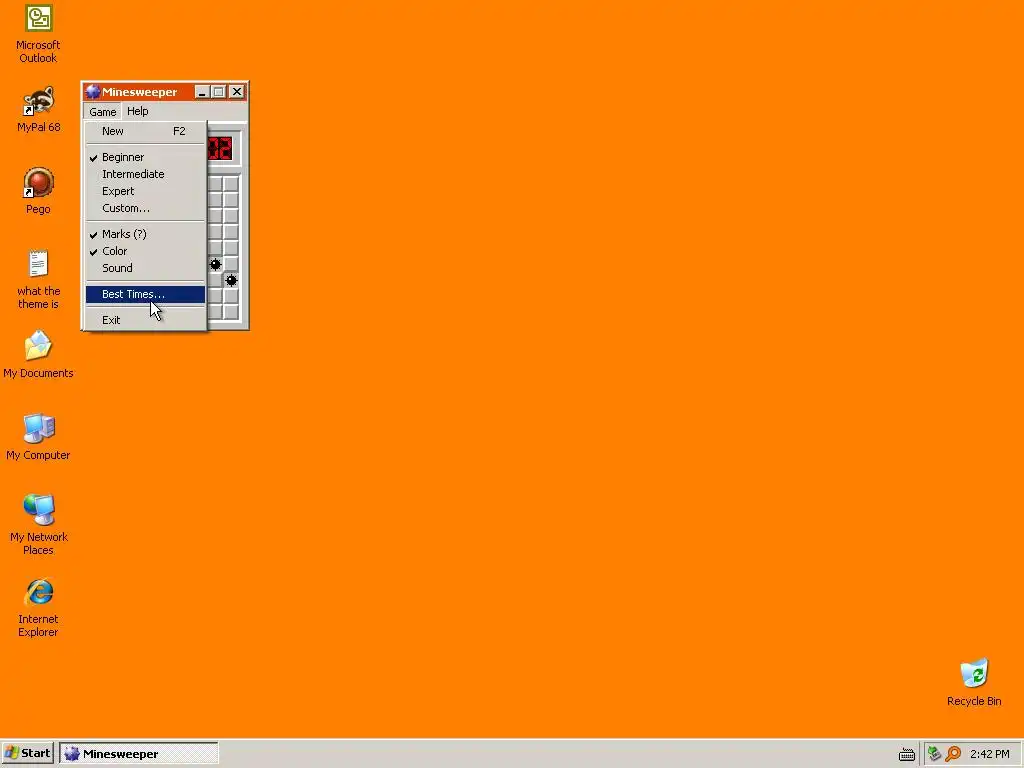Toggle the Marks (?) option

pyautogui.click(x=145, y=234)
